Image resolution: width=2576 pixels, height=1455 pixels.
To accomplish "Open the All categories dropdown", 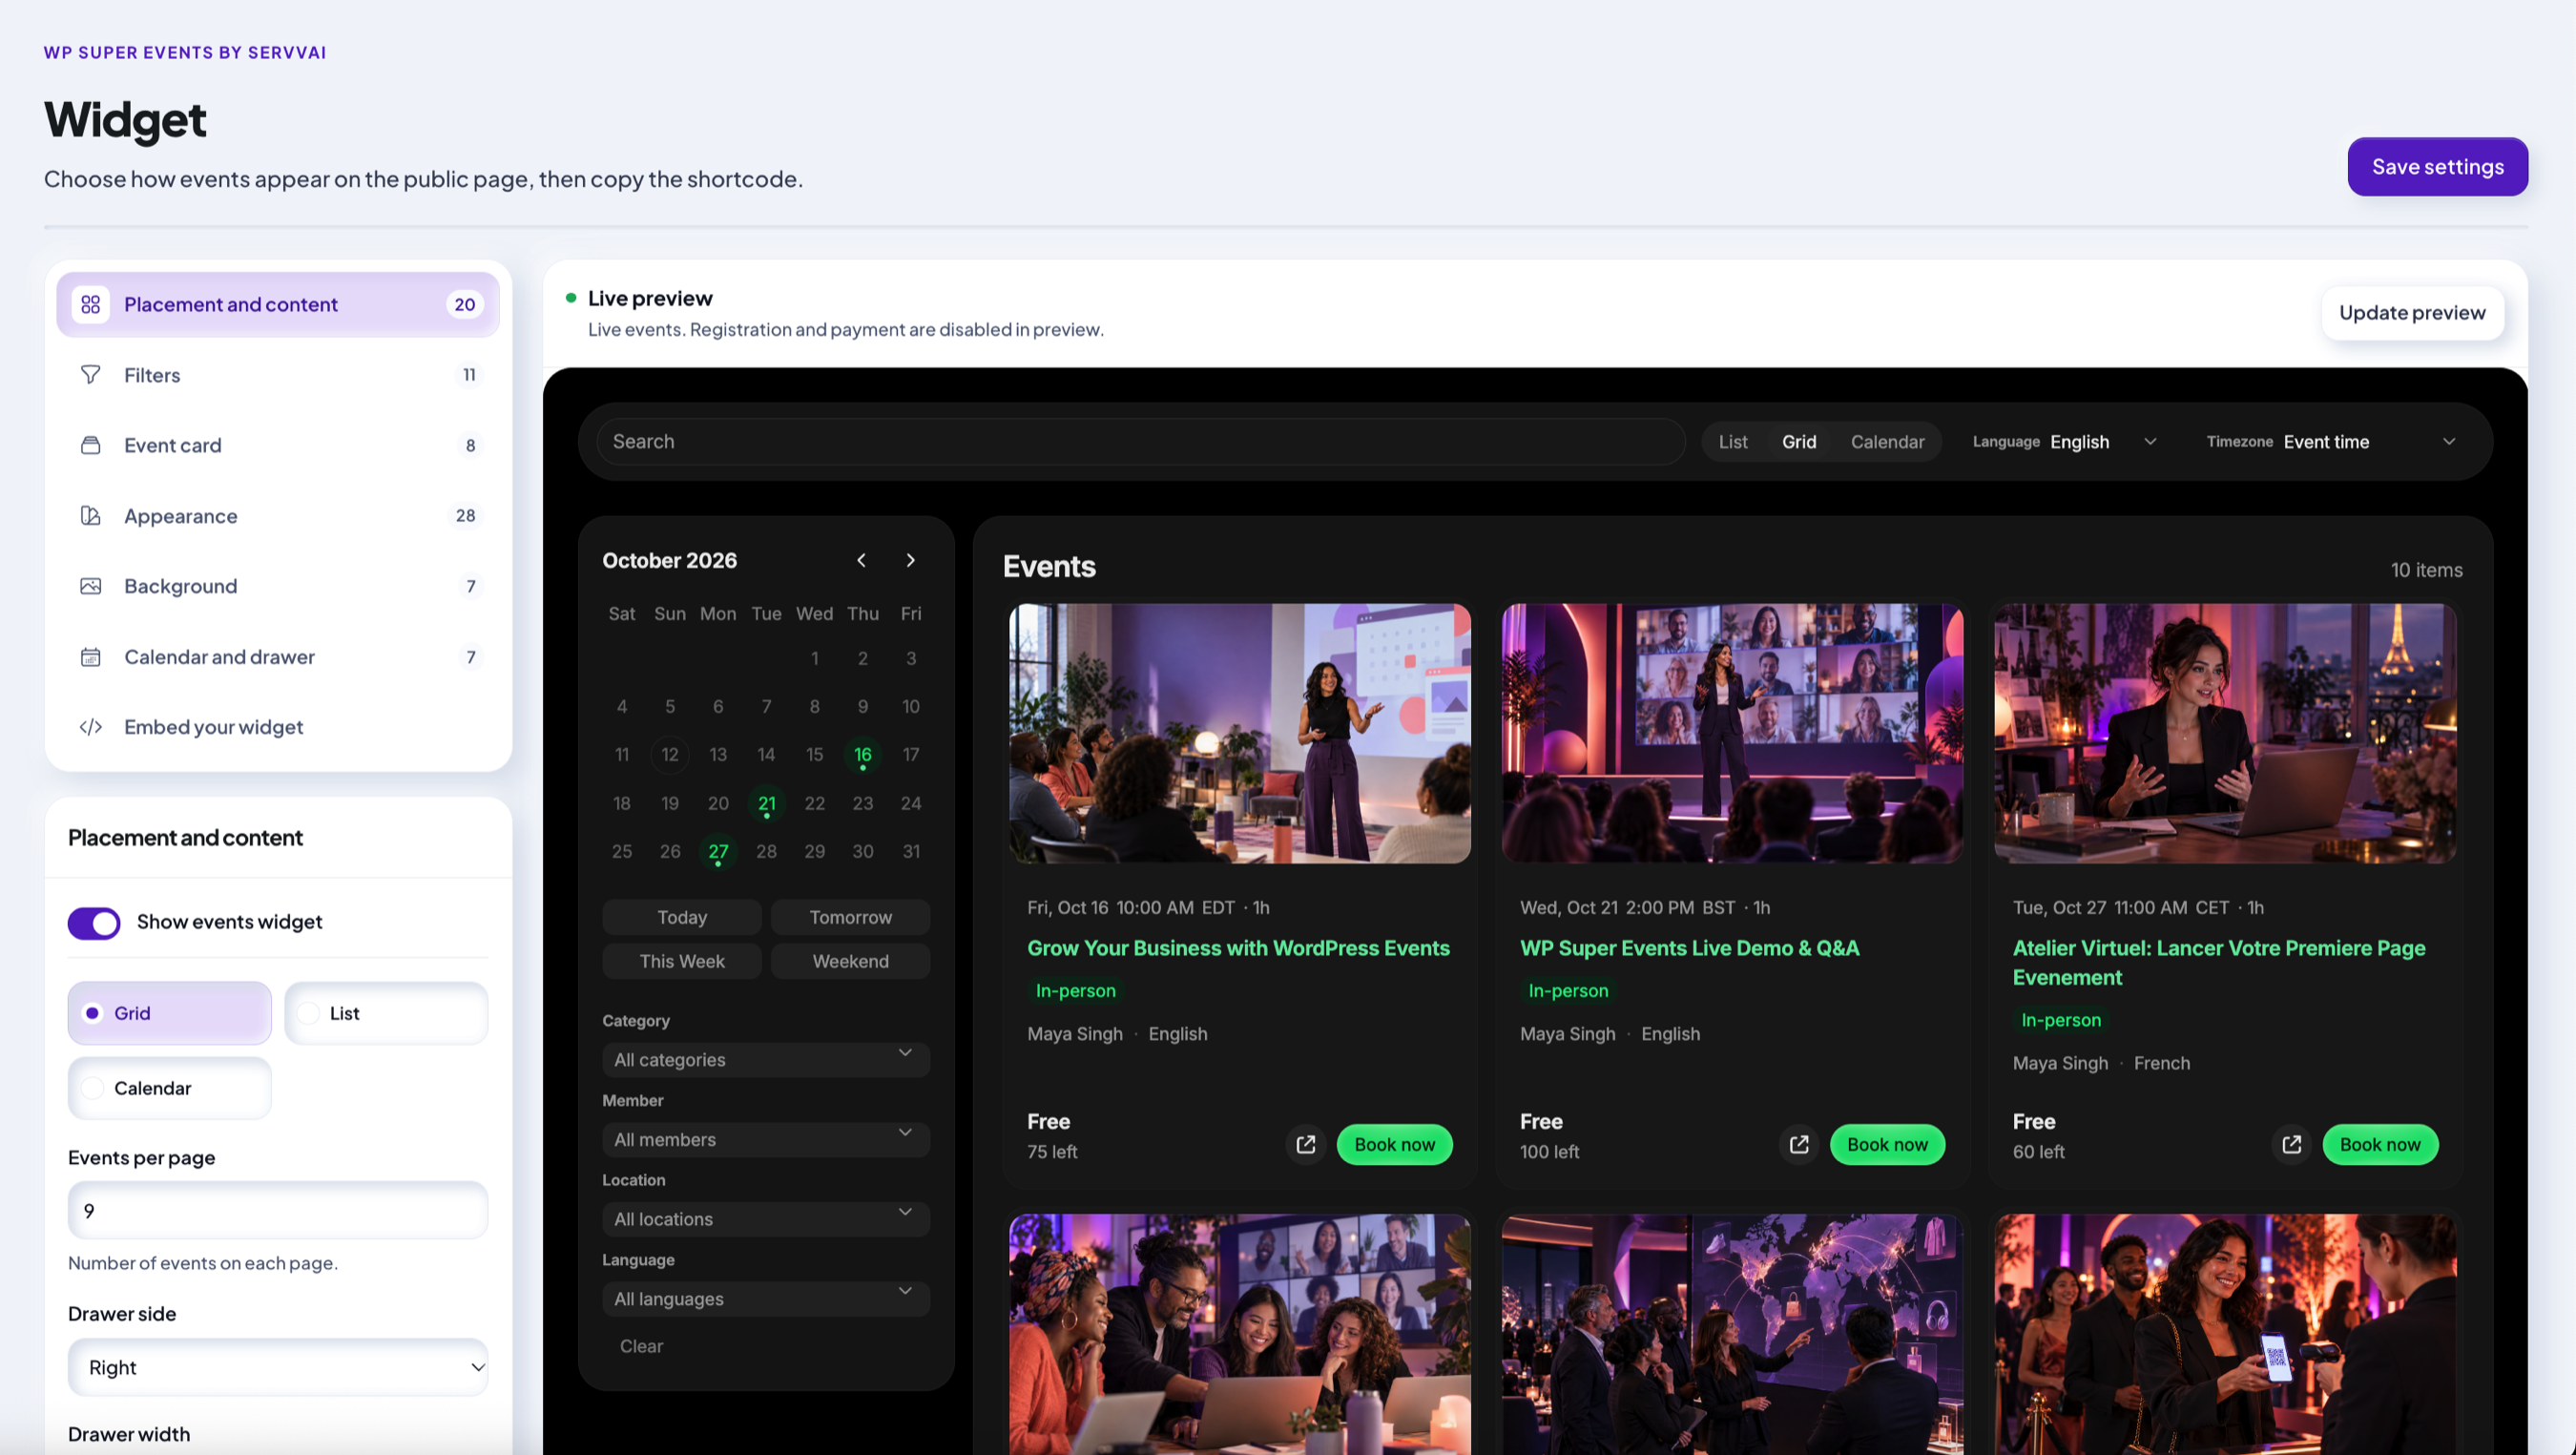I will coord(766,1059).
